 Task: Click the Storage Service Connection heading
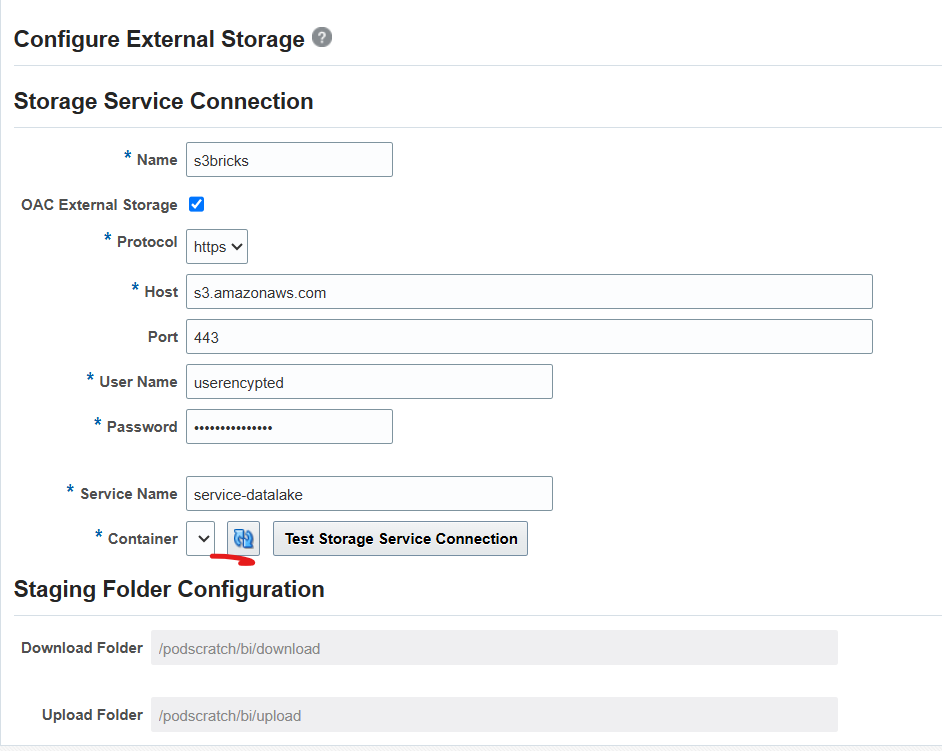click(163, 101)
